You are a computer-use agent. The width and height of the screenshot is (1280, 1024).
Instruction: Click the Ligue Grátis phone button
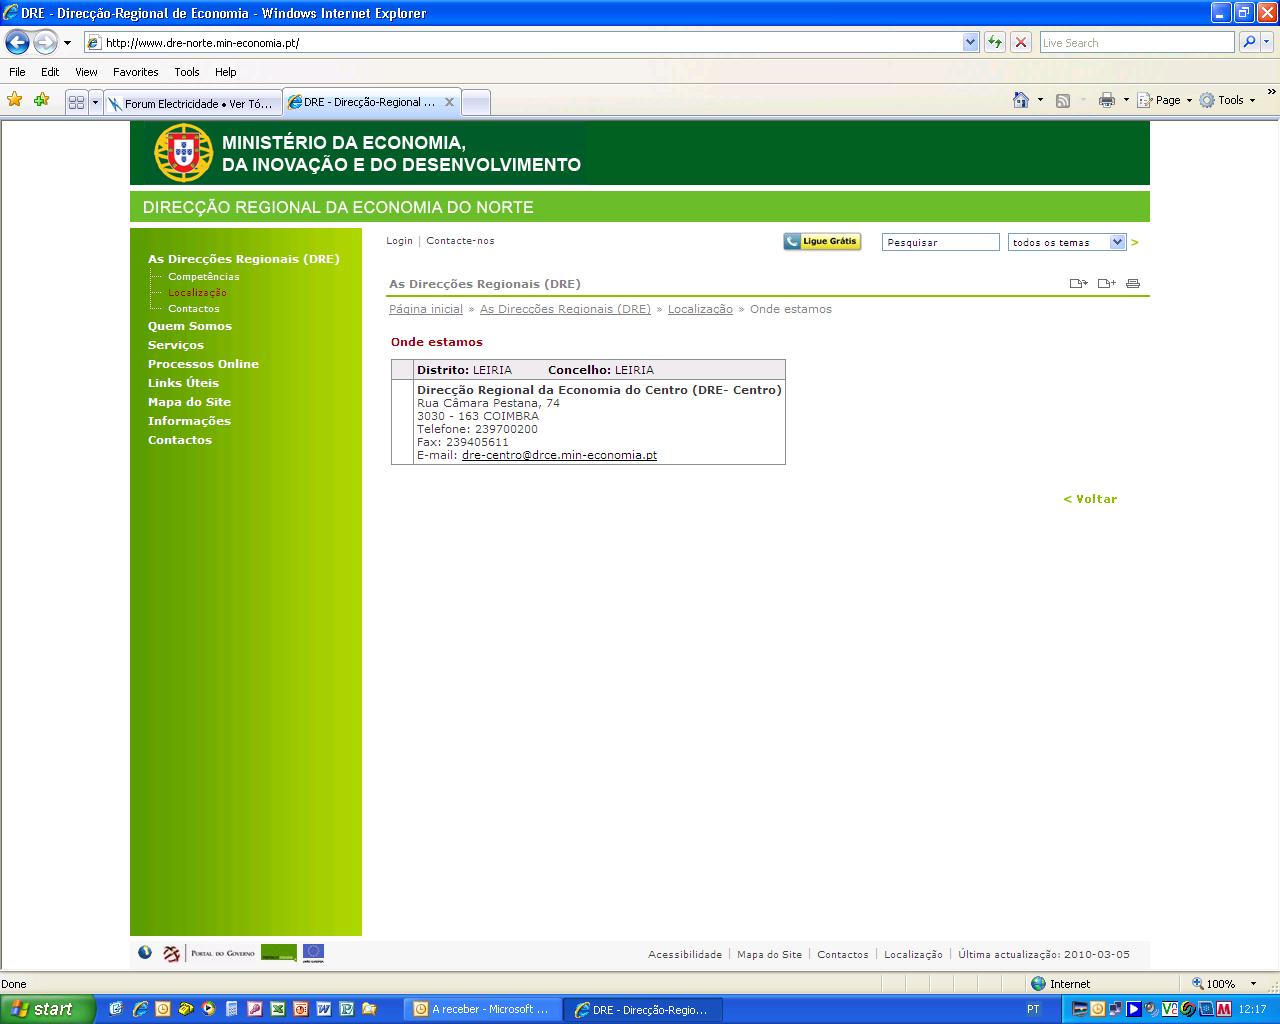point(822,241)
